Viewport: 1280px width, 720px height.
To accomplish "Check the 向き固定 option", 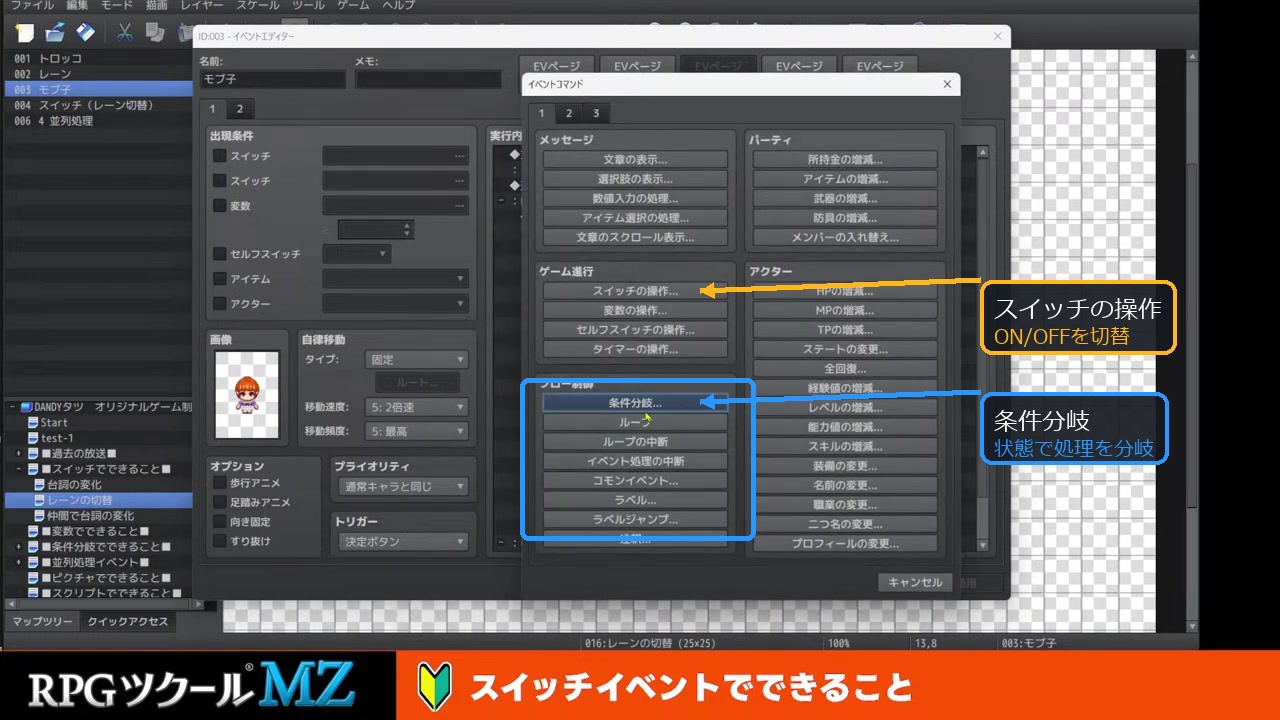I will (219, 522).
